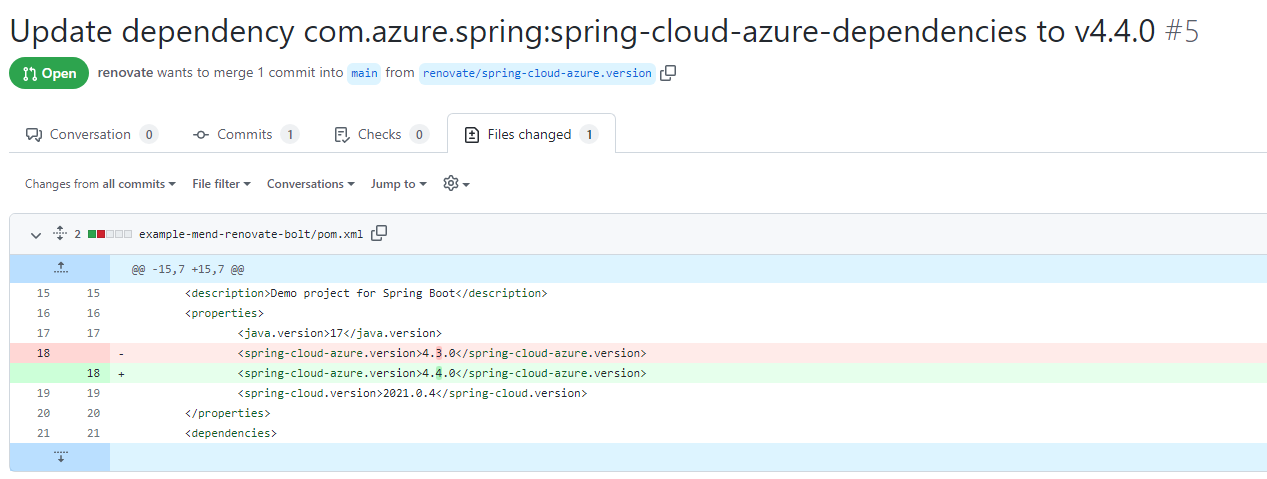Open the Jump to dropdown
The image size is (1267, 479).
[x=398, y=184]
